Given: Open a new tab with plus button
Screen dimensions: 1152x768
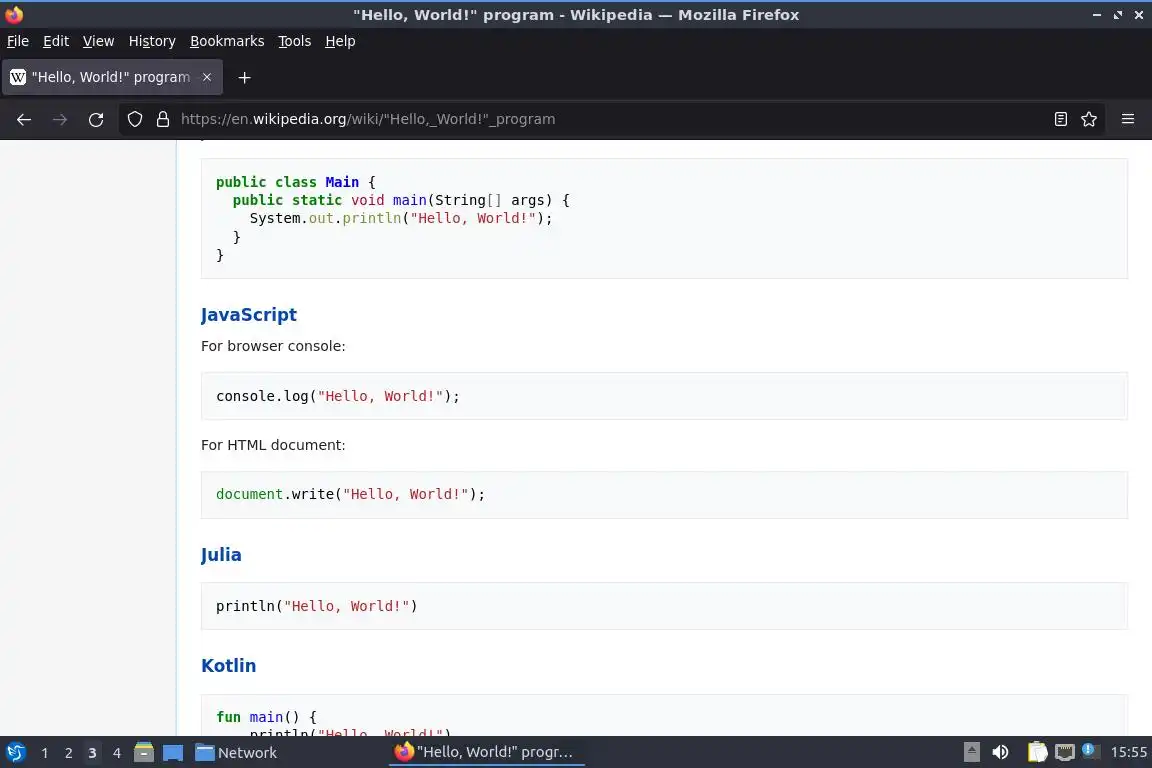Looking at the screenshot, I should tap(245, 77).
